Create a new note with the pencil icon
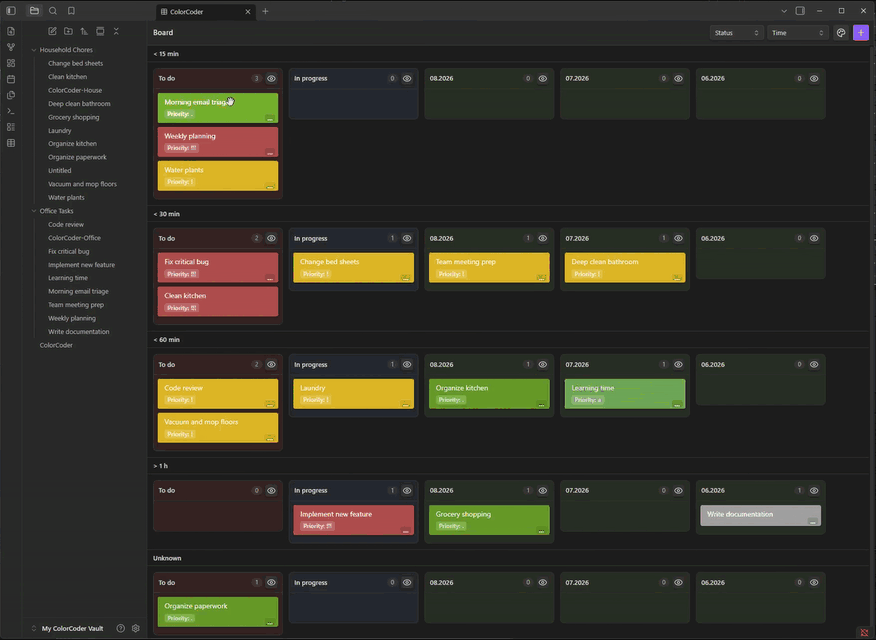876x640 pixels. tap(52, 31)
